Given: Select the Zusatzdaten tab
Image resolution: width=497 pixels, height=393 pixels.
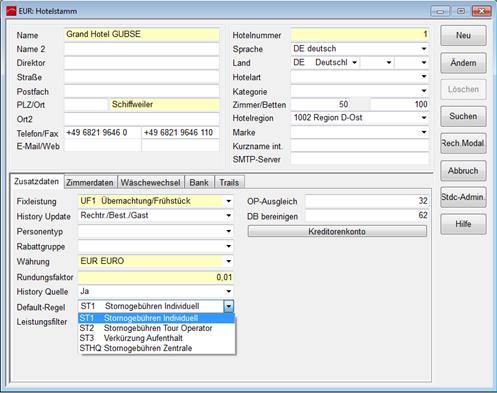Looking at the screenshot, I should click(36, 182).
